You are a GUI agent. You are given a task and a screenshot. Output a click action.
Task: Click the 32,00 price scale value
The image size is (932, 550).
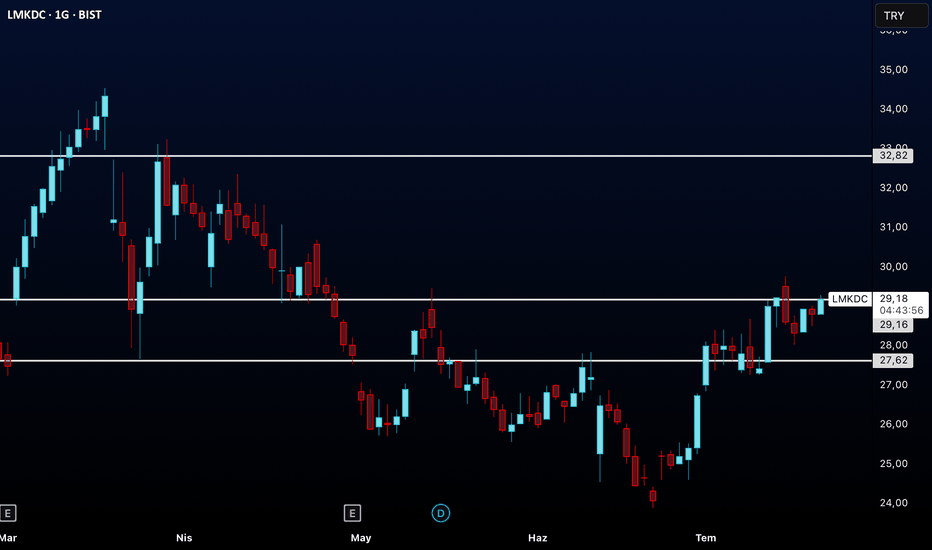893,188
